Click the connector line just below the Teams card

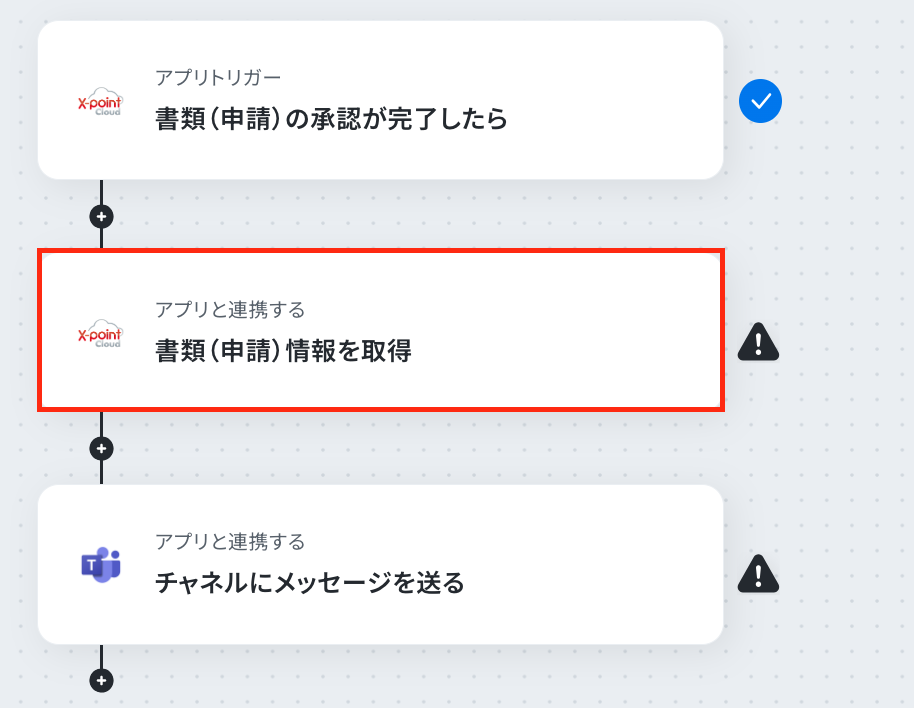[101, 656]
